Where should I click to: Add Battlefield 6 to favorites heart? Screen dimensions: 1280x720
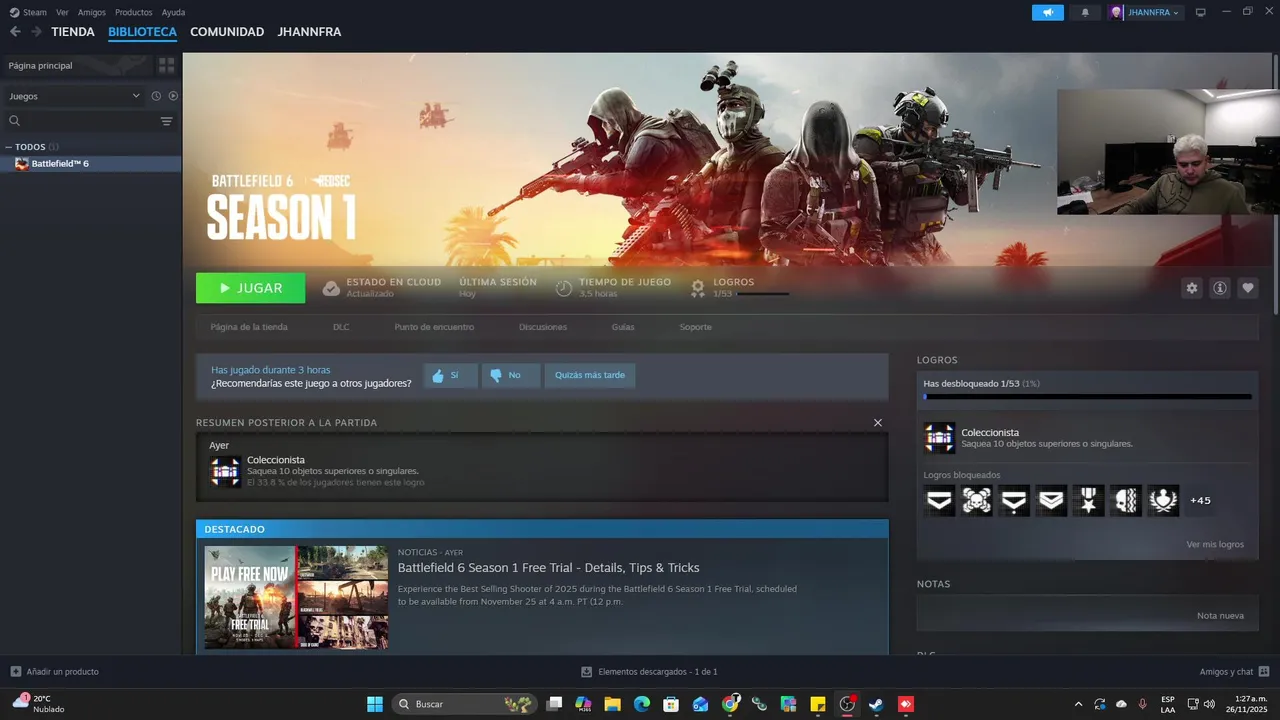click(x=1248, y=288)
